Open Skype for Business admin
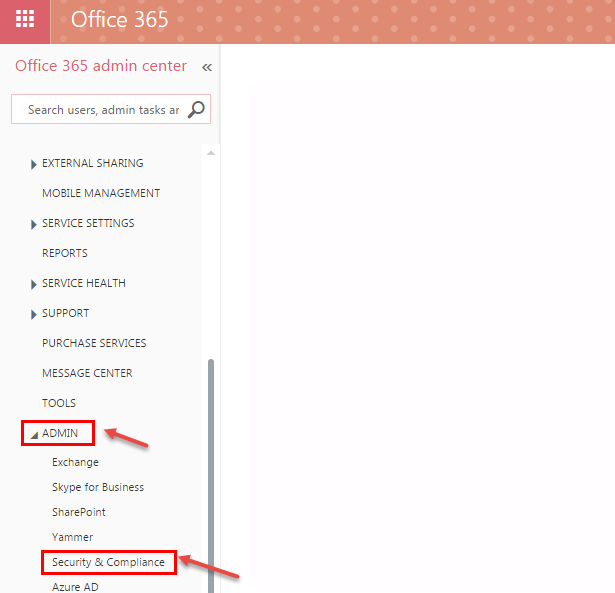 (98, 487)
